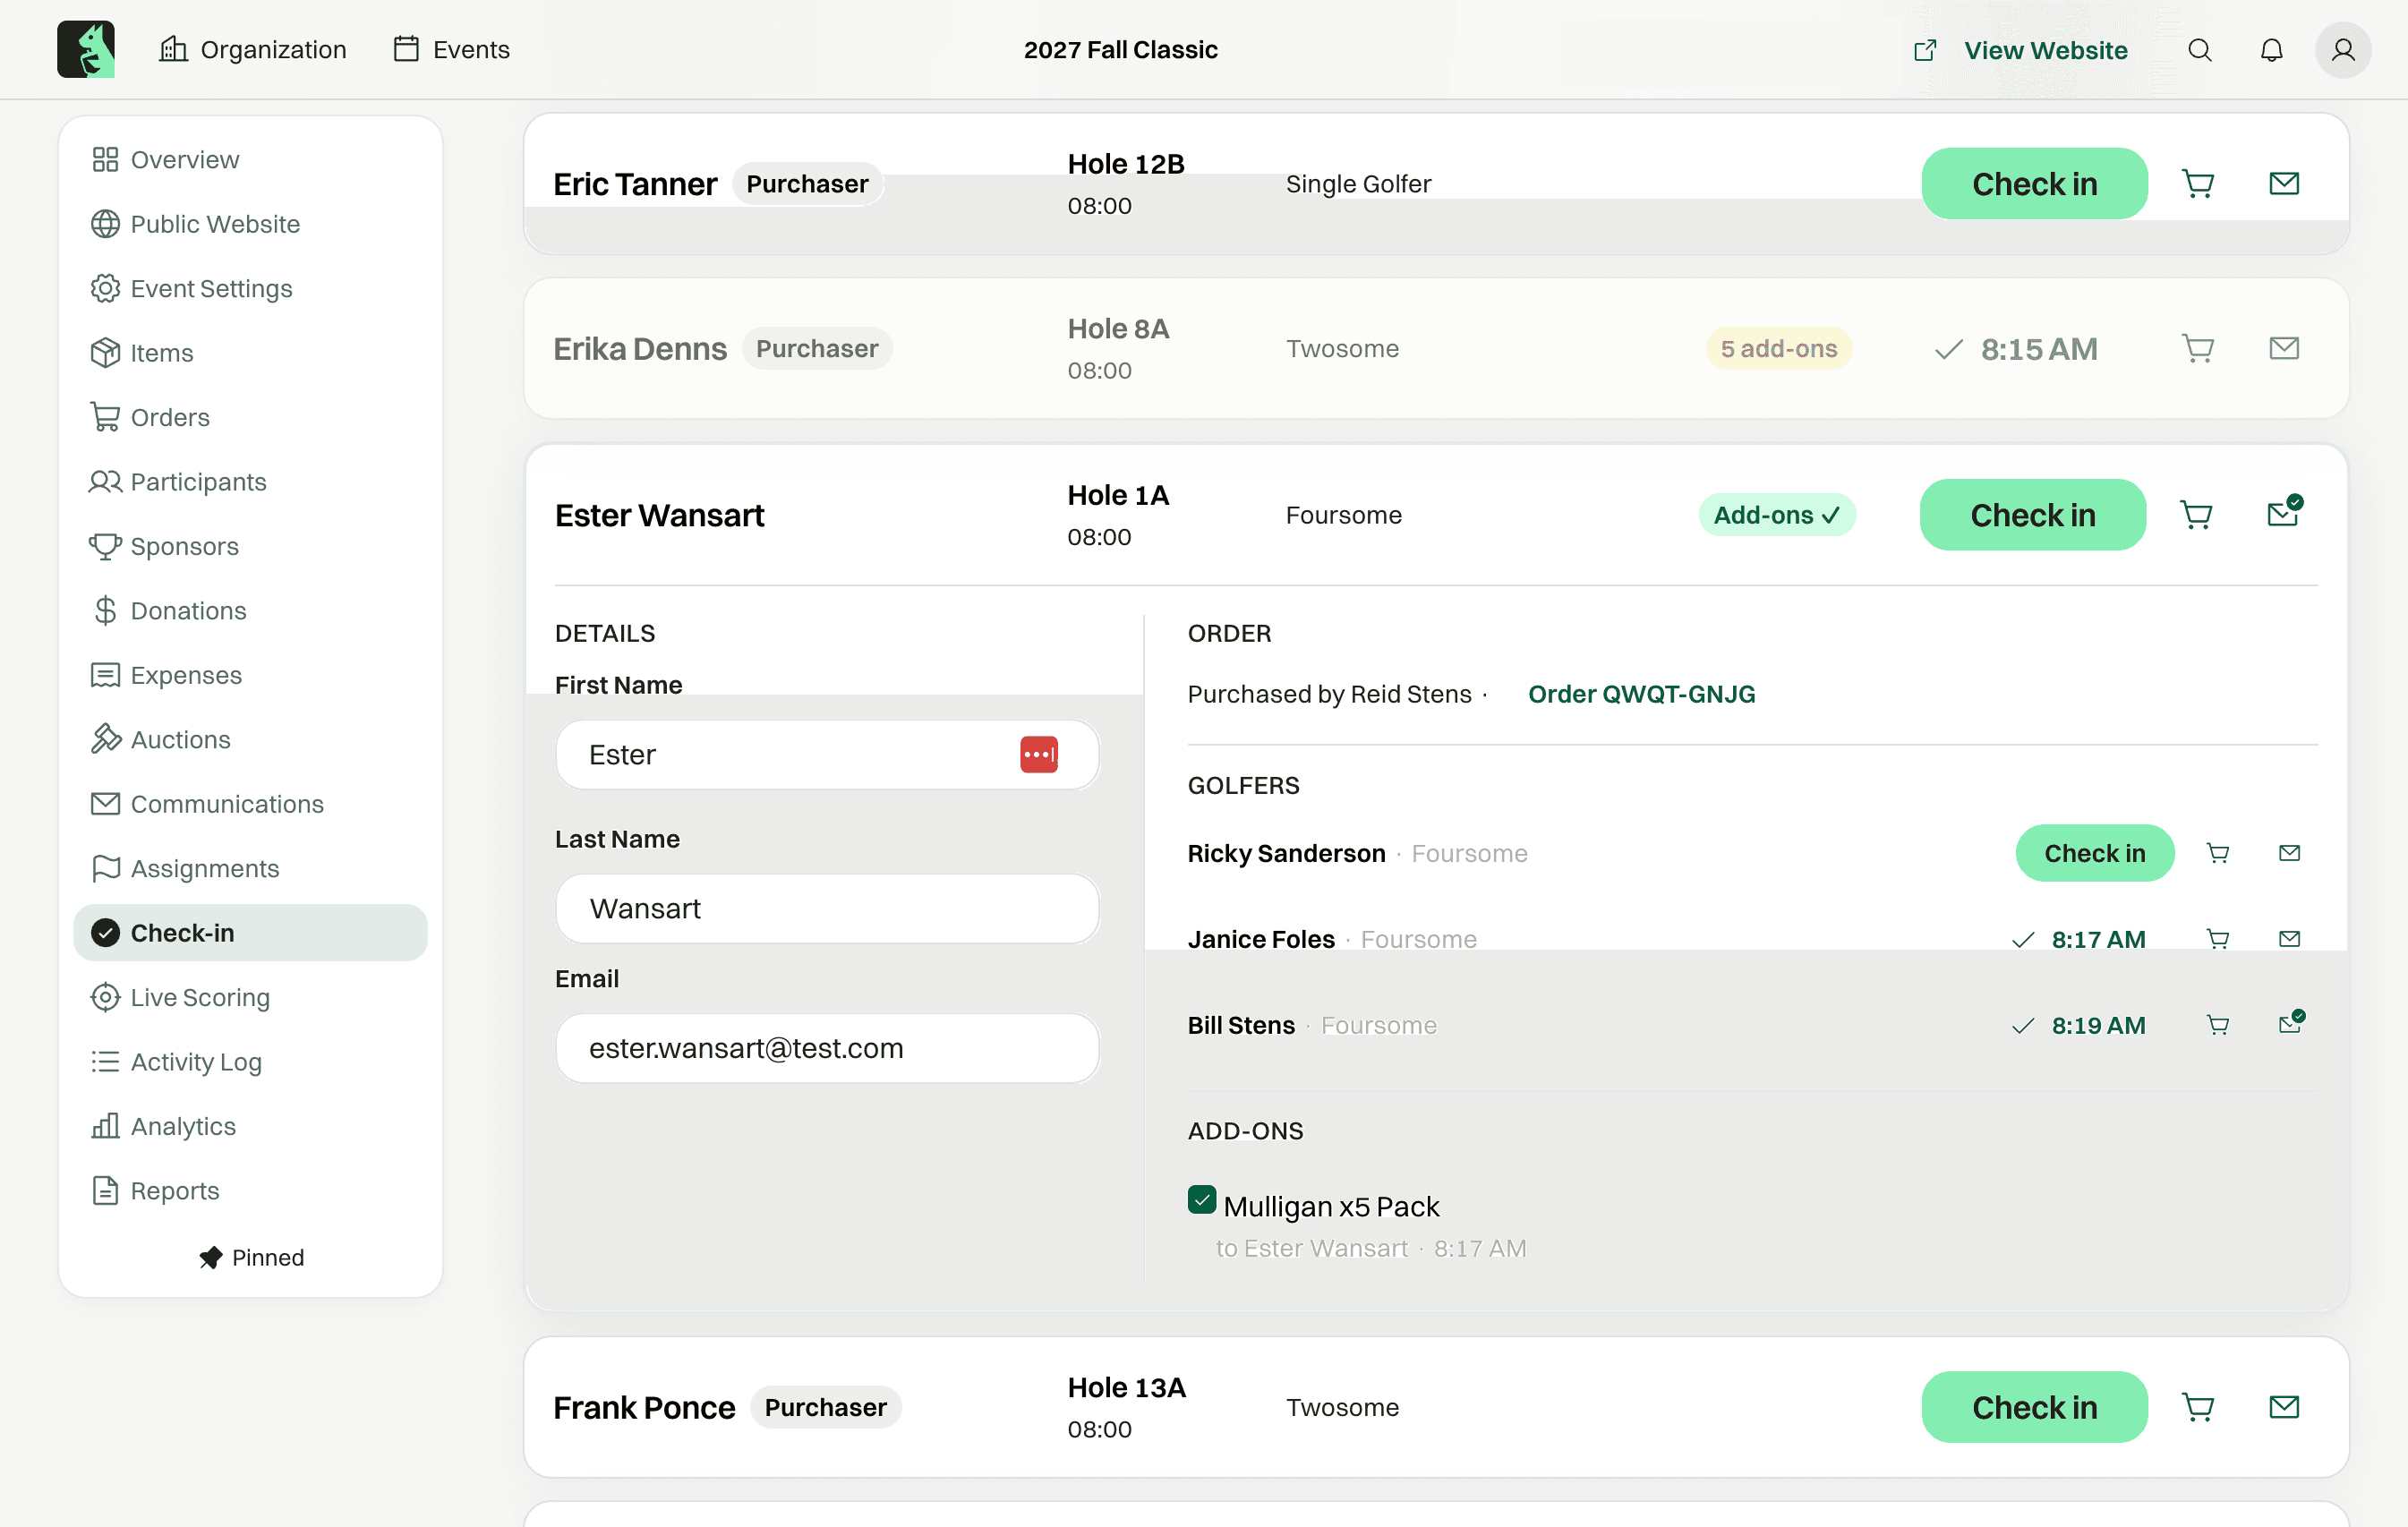Viewport: 2408px width, 1527px height.
Task: Open cart icon in Ester Wansart header
Action: [2195, 515]
